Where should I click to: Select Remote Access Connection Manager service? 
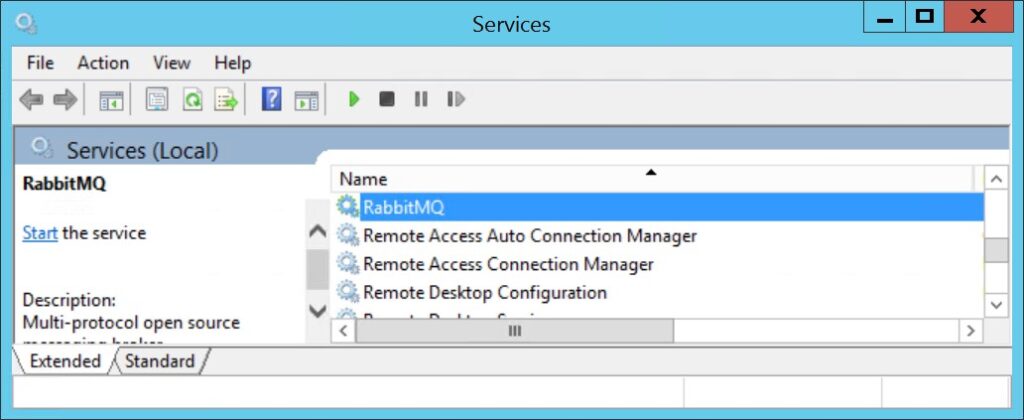pos(508,264)
